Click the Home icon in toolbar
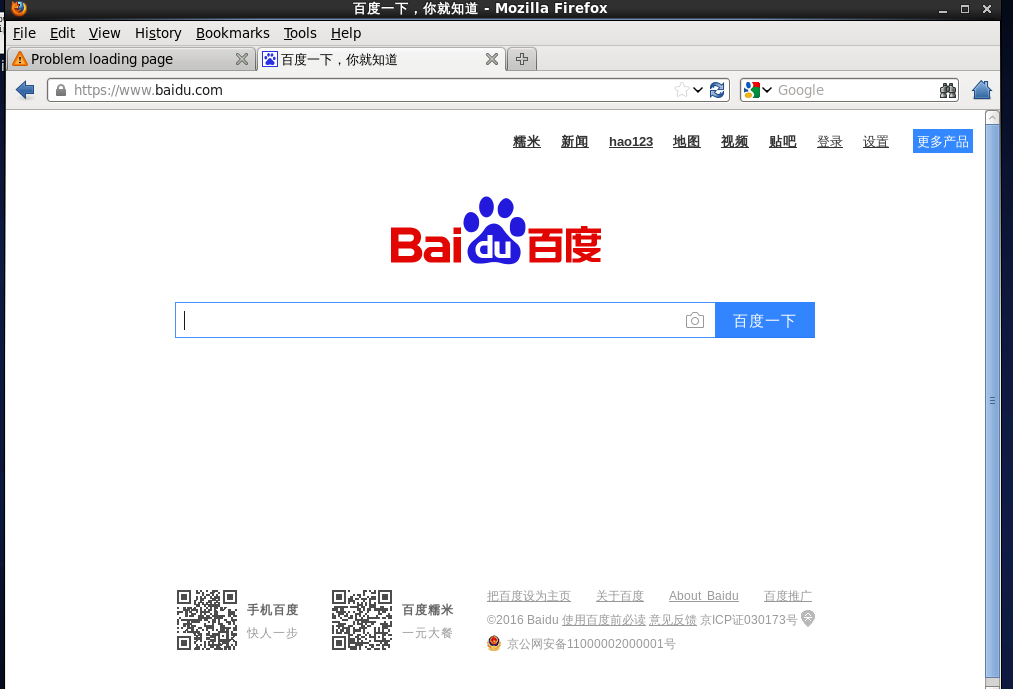Image resolution: width=1013 pixels, height=689 pixels. (x=981, y=90)
